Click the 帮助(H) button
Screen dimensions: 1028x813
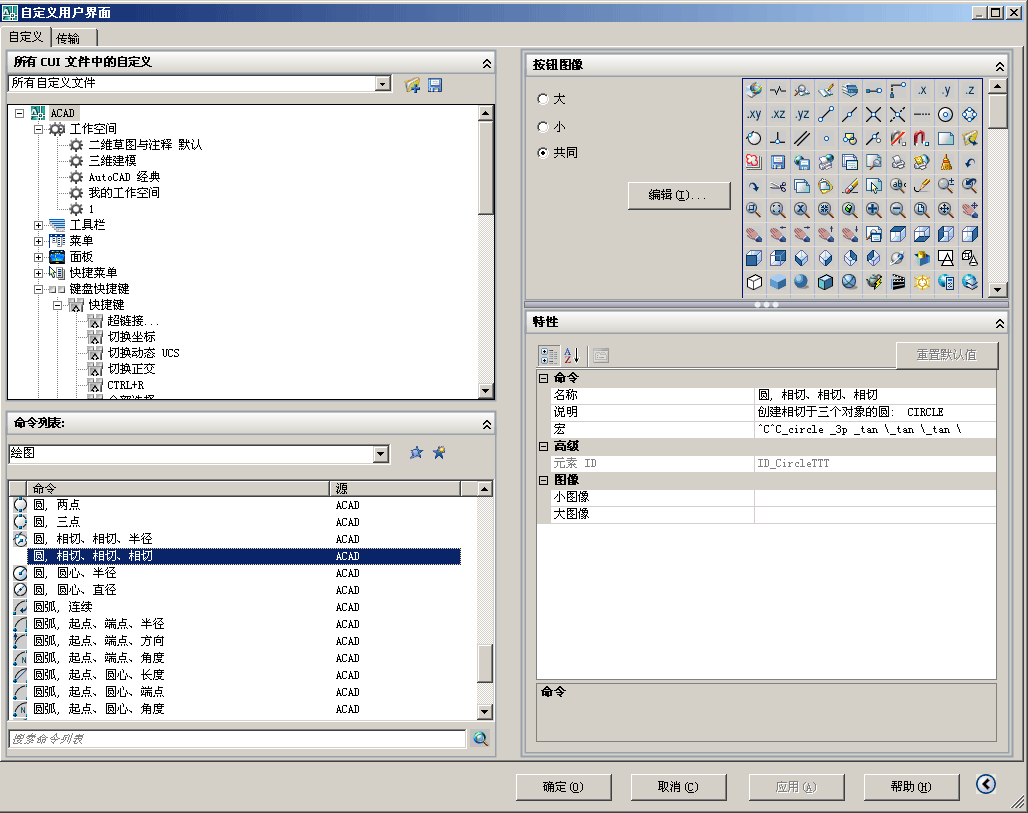pyautogui.click(x=911, y=787)
